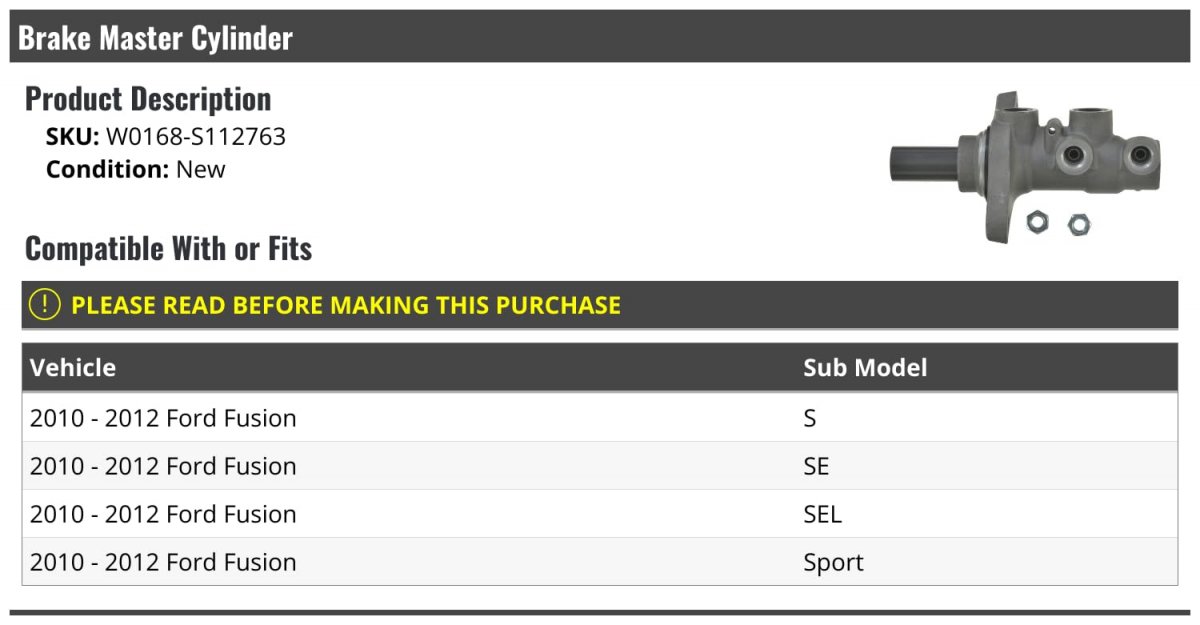Click the Compatible With or Fits heading
Screen dimensions: 1200x625
coord(168,248)
